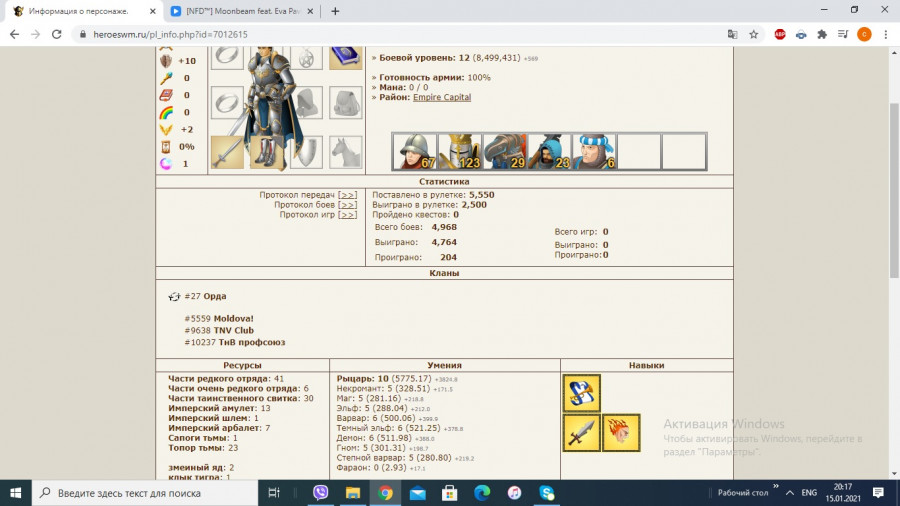Open the Windows notification center
Screen dimensions: 900x506
[878, 493]
